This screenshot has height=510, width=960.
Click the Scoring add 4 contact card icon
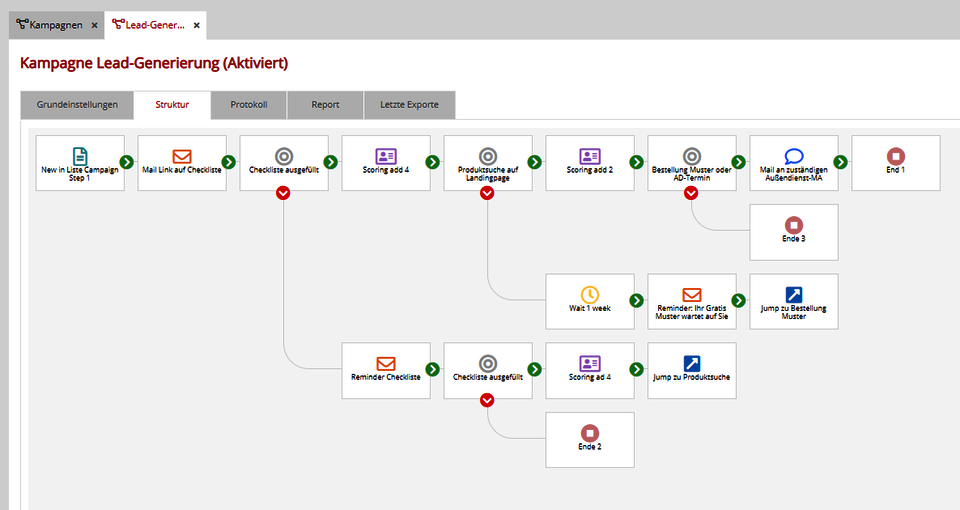[386, 156]
